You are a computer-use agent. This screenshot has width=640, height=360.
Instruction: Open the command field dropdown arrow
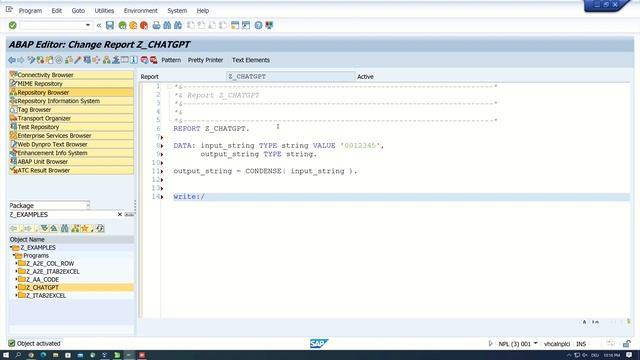point(88,25)
